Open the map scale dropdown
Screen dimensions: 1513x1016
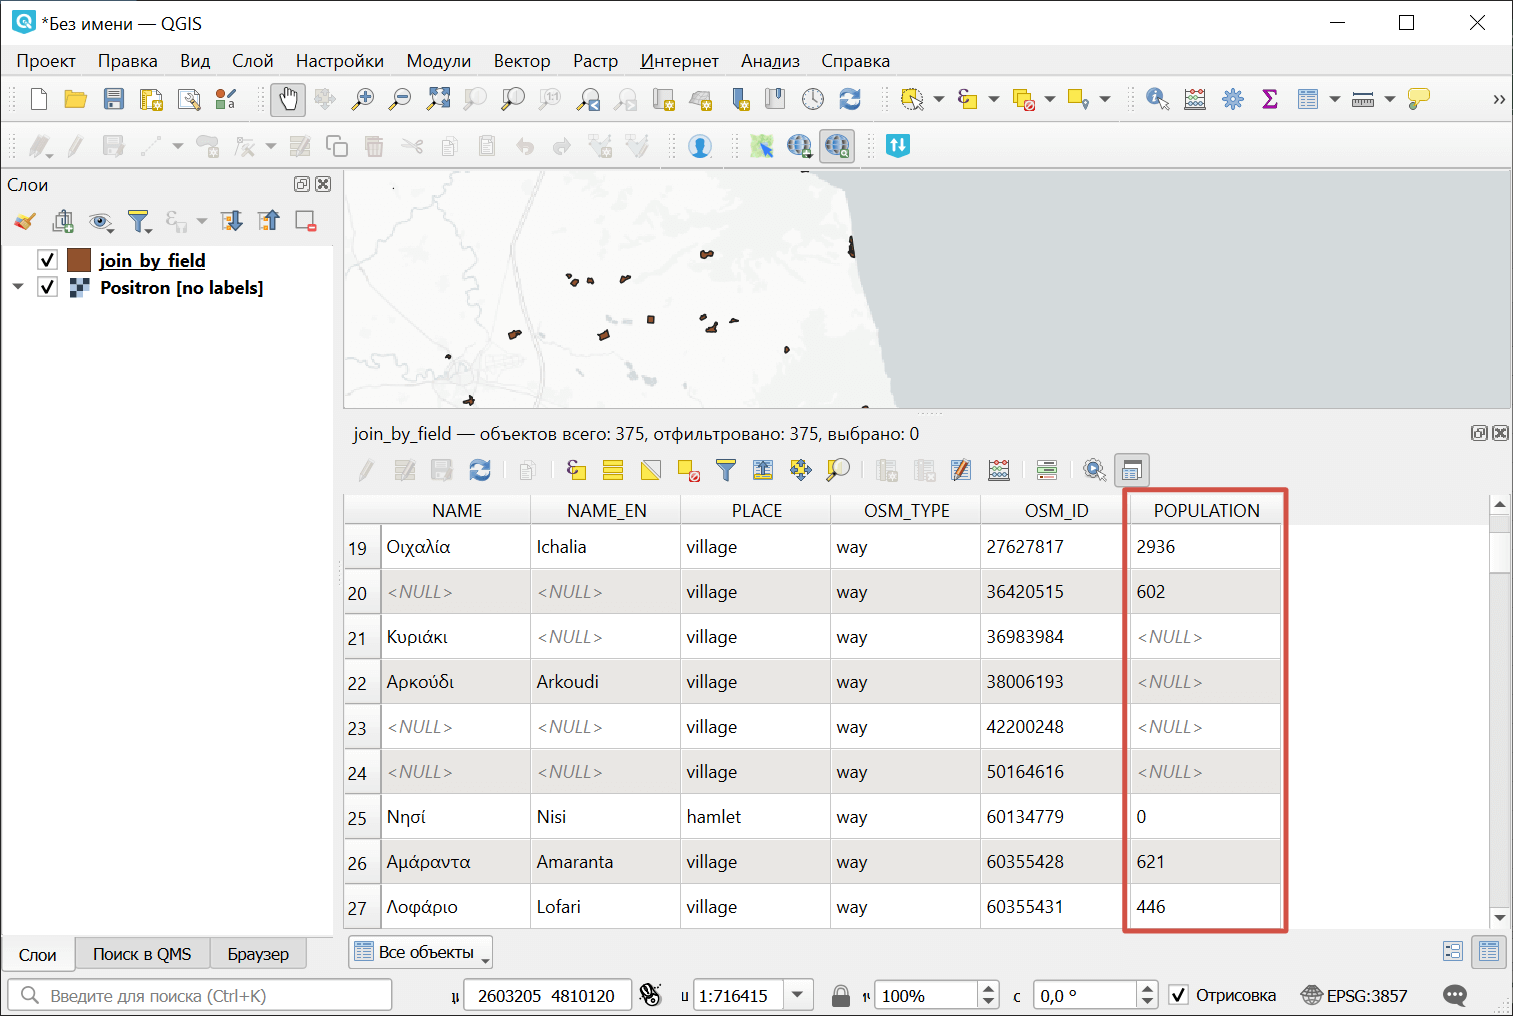pos(797,995)
